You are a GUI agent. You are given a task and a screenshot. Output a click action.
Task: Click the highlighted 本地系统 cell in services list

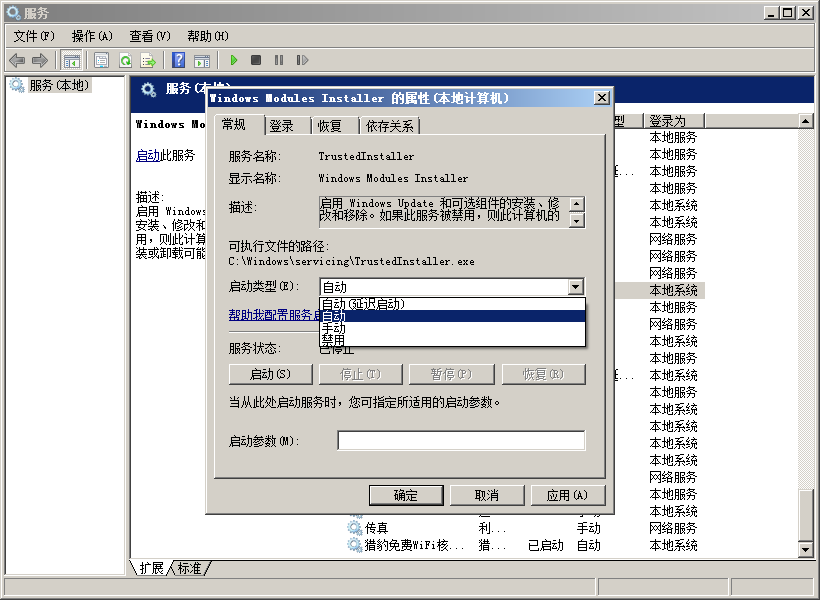click(674, 290)
